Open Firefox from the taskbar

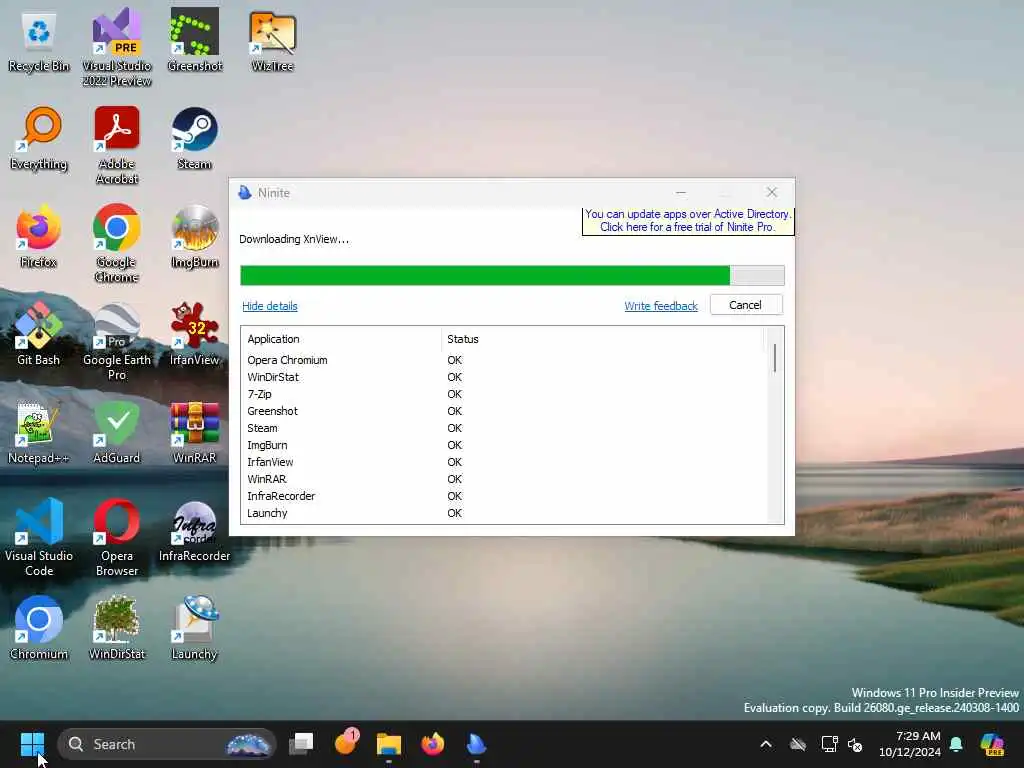(x=432, y=744)
